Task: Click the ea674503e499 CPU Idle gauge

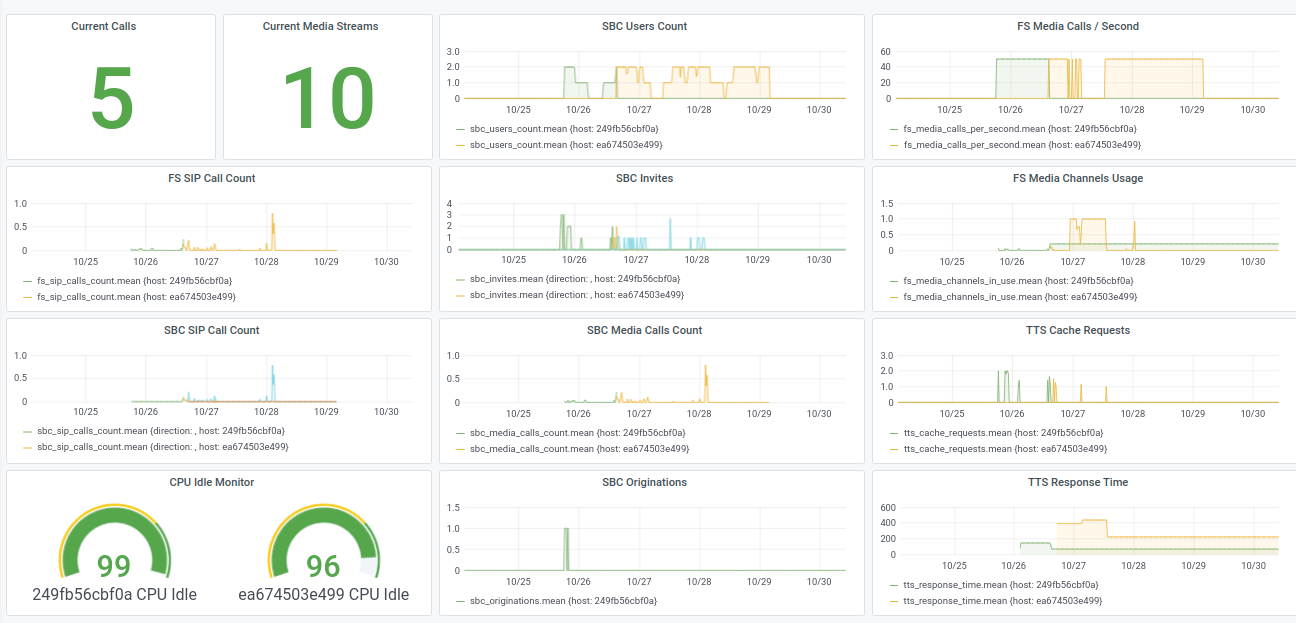Action: [322, 545]
